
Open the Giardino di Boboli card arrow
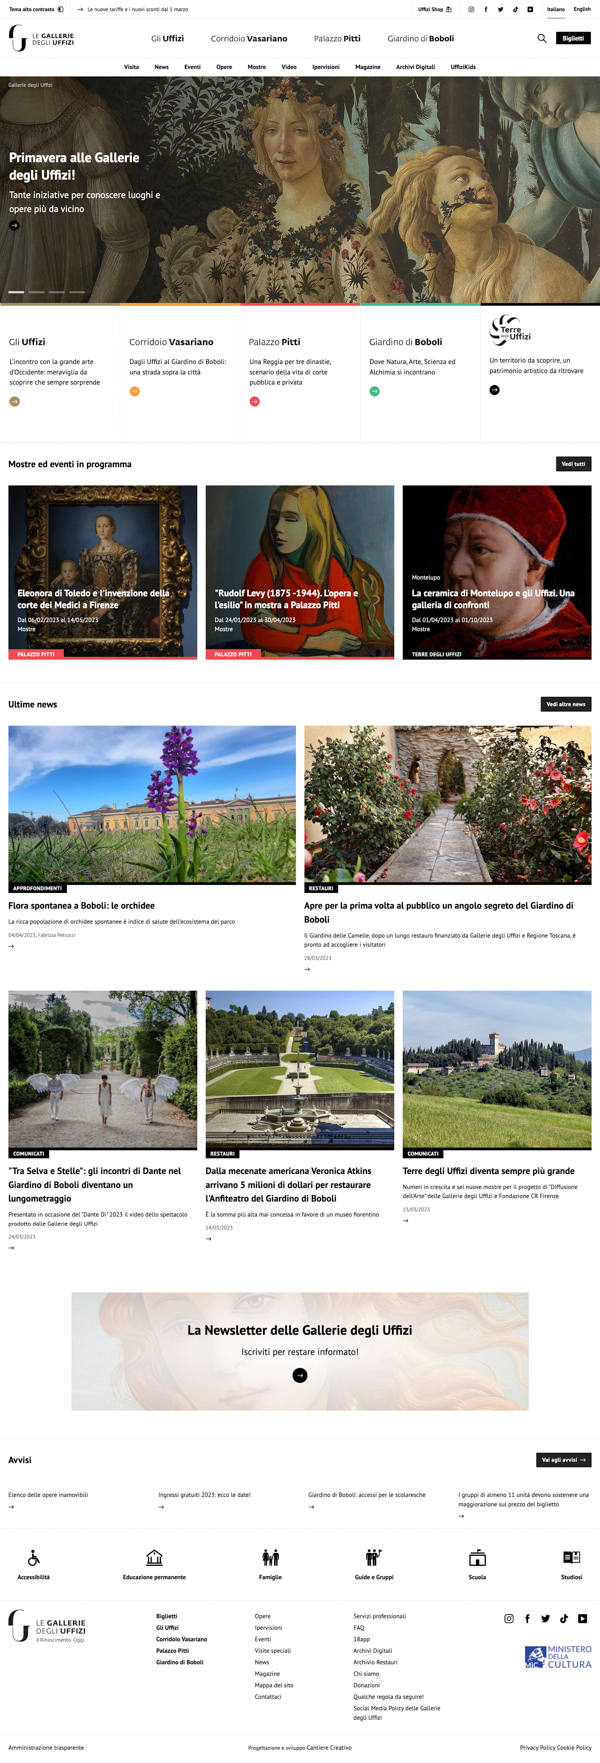375,391
